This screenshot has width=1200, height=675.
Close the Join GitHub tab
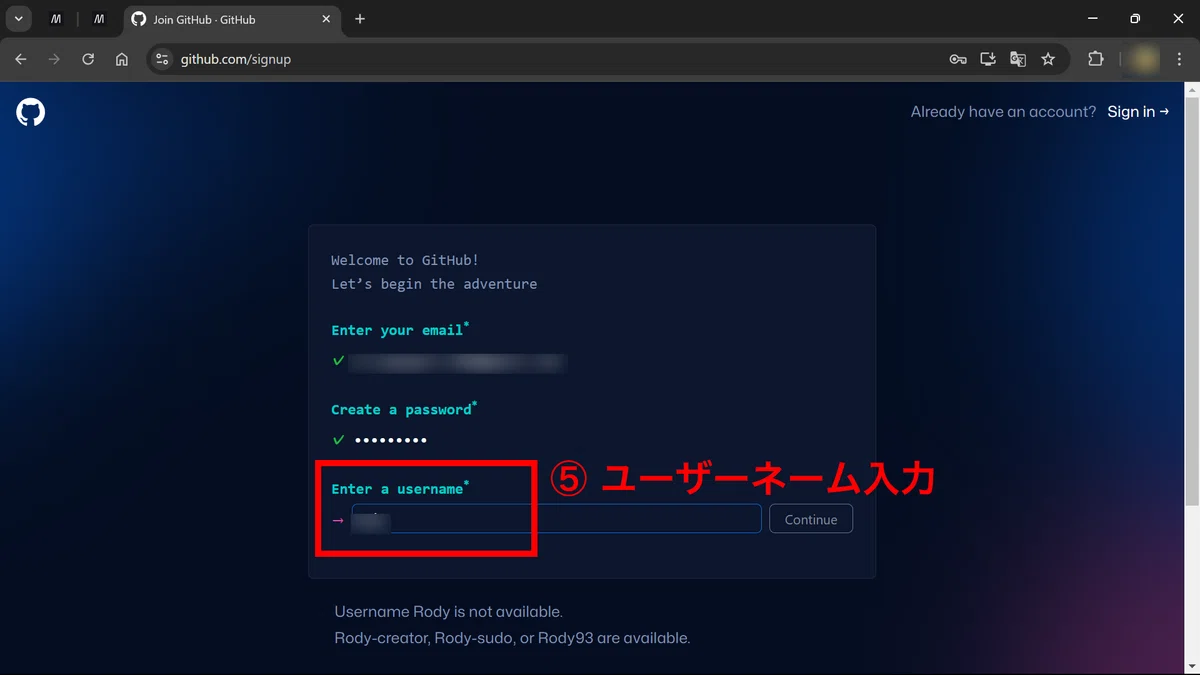coord(326,19)
